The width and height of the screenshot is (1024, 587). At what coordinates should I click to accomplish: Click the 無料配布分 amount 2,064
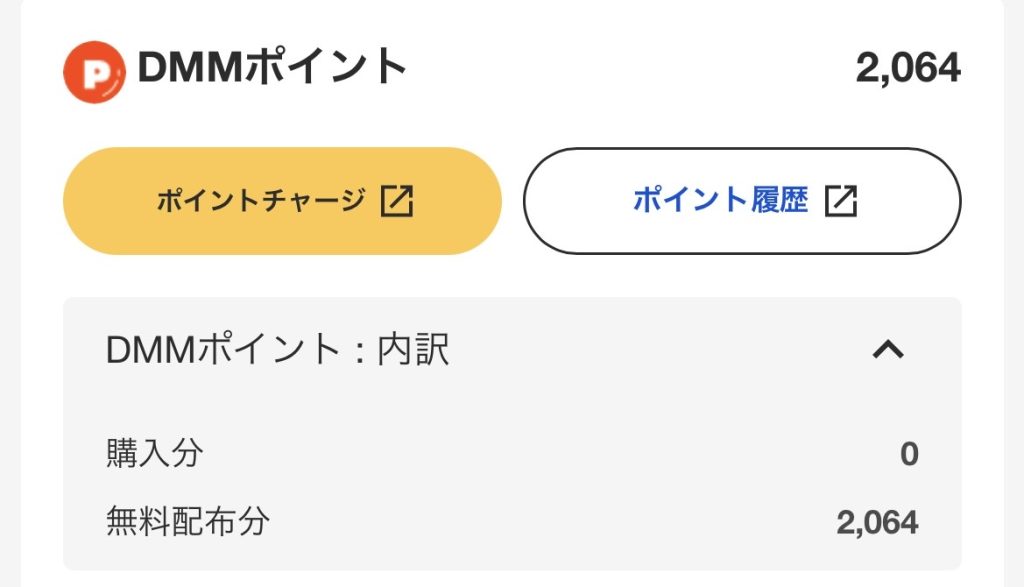coord(877,521)
